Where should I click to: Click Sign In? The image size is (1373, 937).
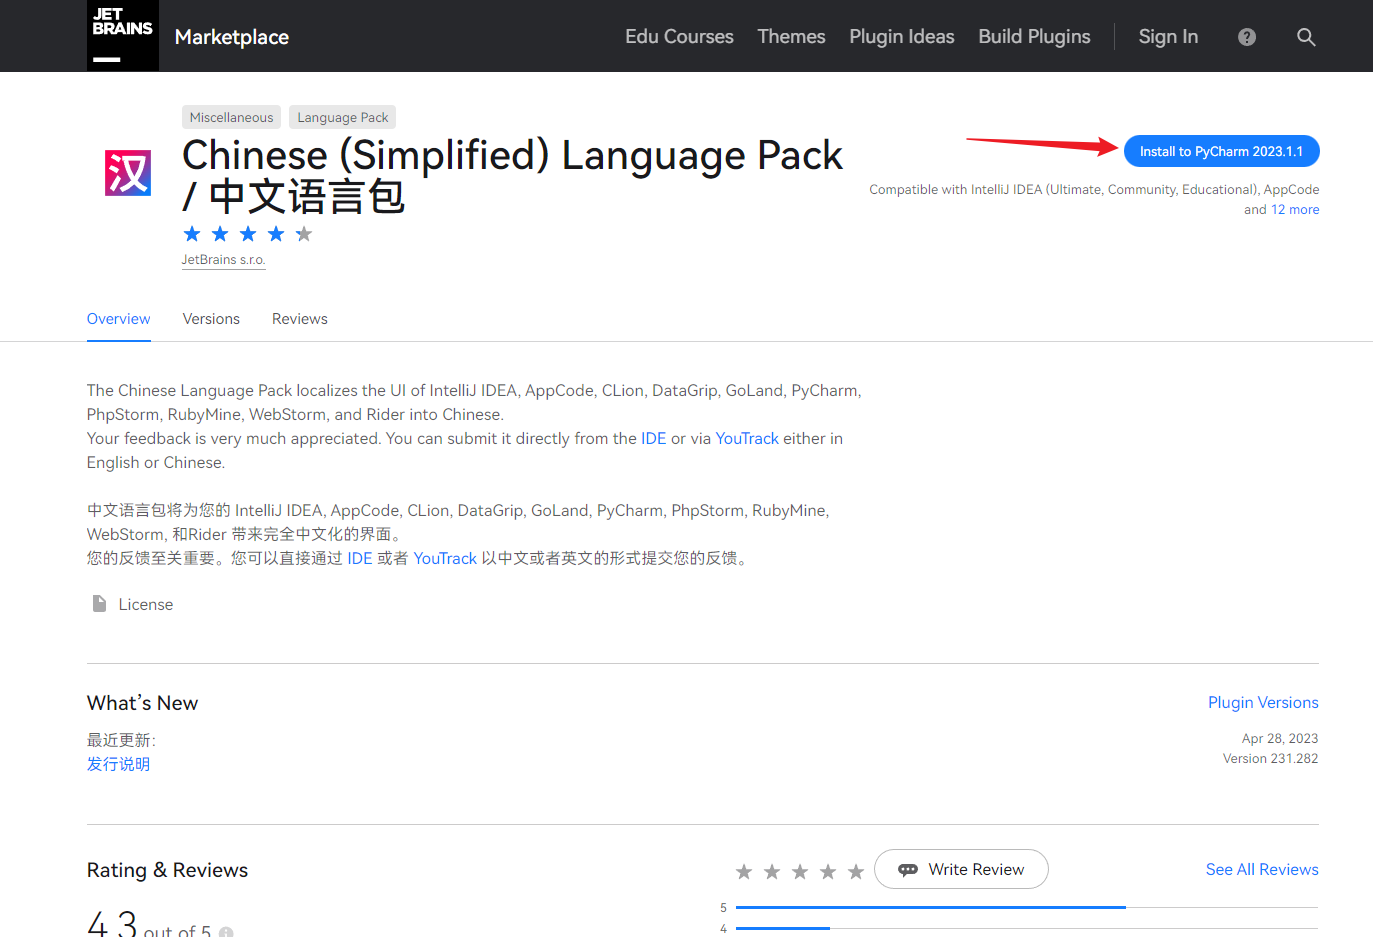(x=1168, y=37)
